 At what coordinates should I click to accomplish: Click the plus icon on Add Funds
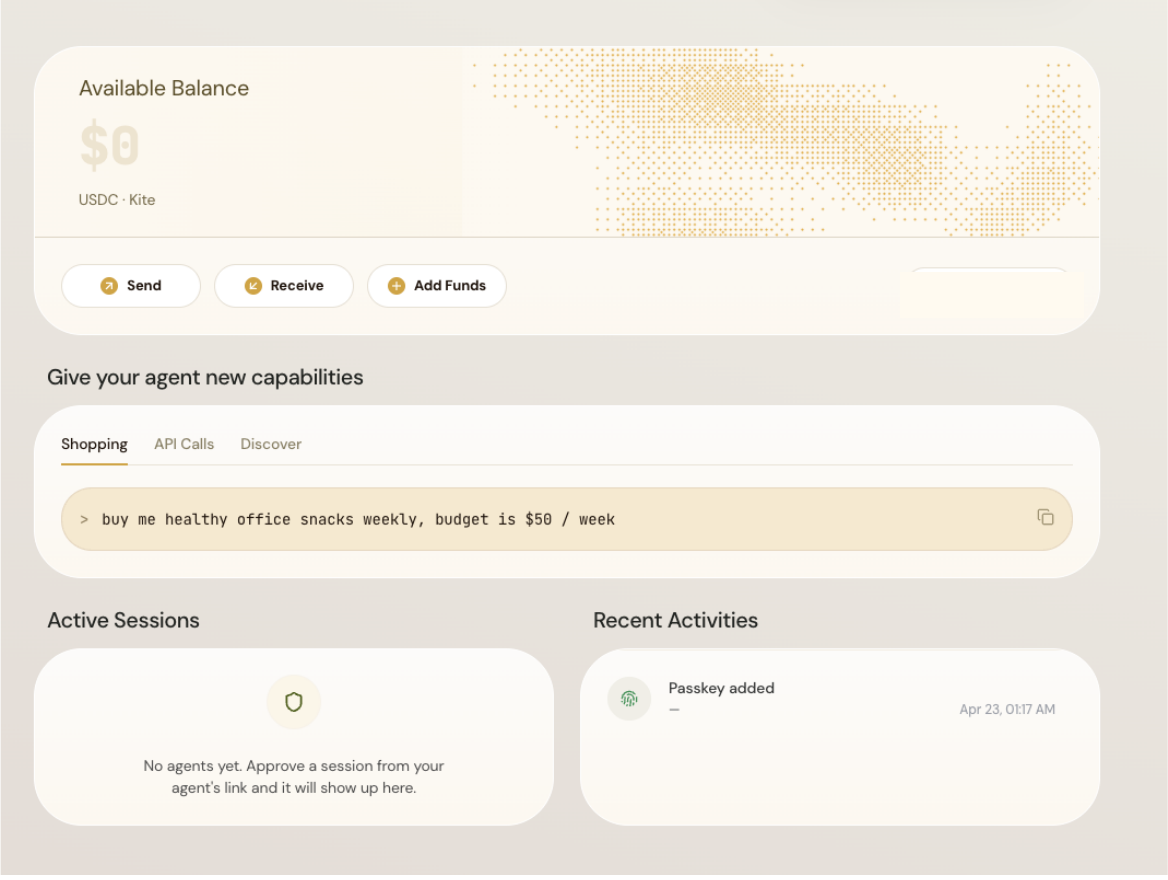pyautogui.click(x=398, y=285)
